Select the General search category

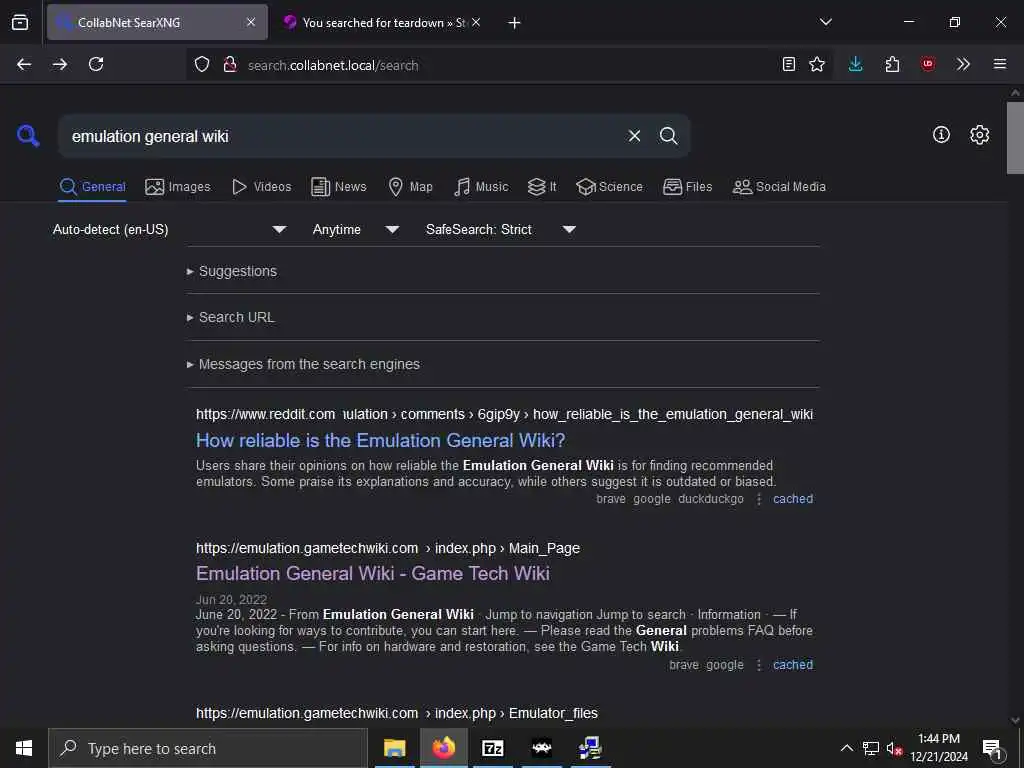(x=92, y=187)
